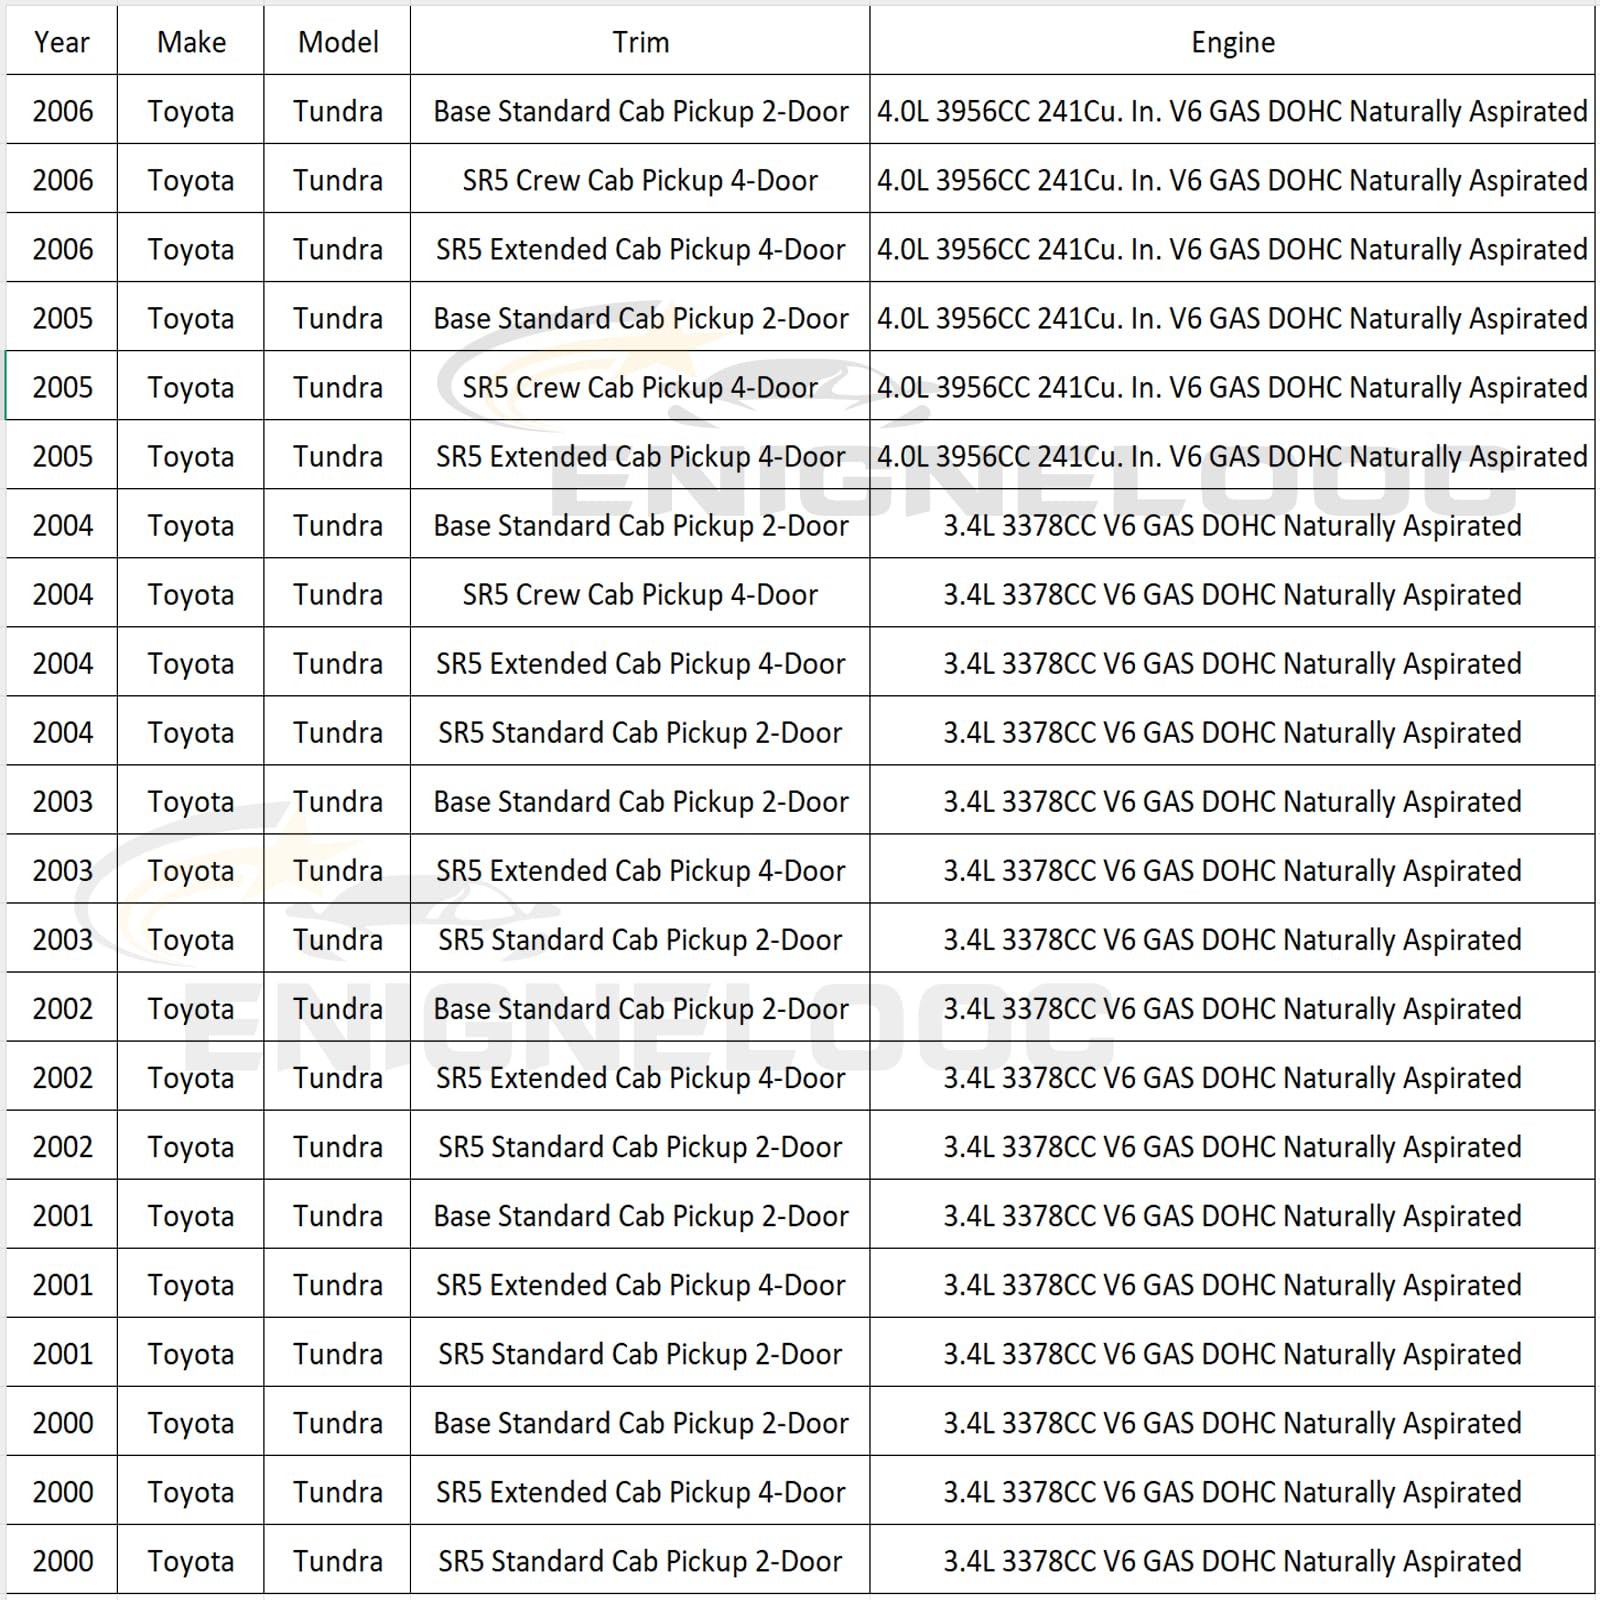Click the 4.0L engine cell for 2006 SR5 Crew Cab
The image size is (1600, 1600).
1233,179
